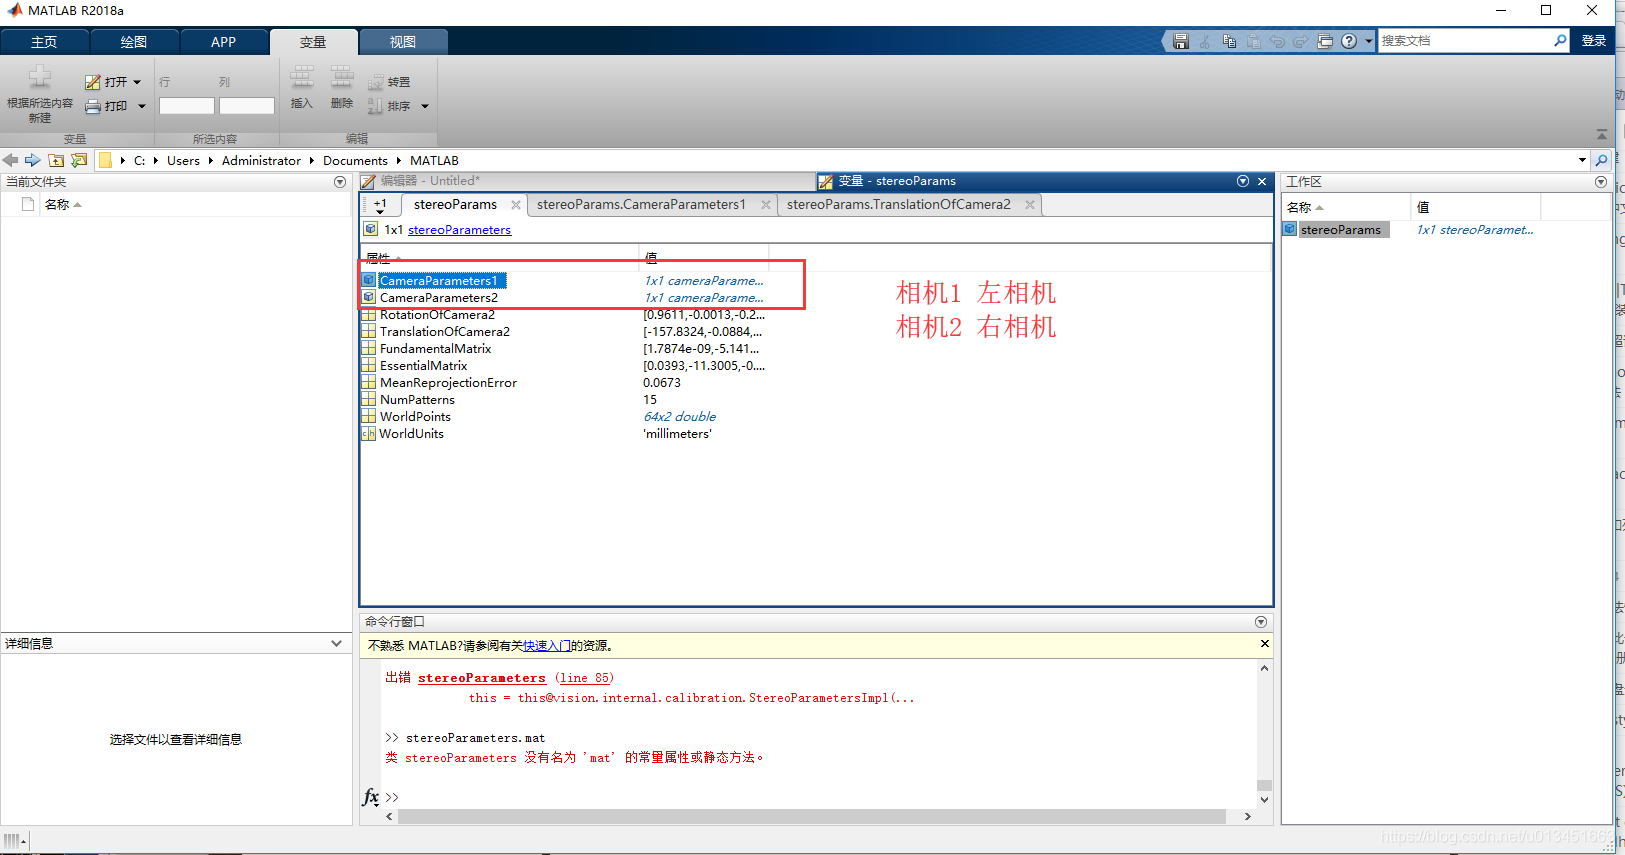This screenshot has width=1625, height=855.
Task: Click the line 85 error link
Action: click(x=585, y=678)
